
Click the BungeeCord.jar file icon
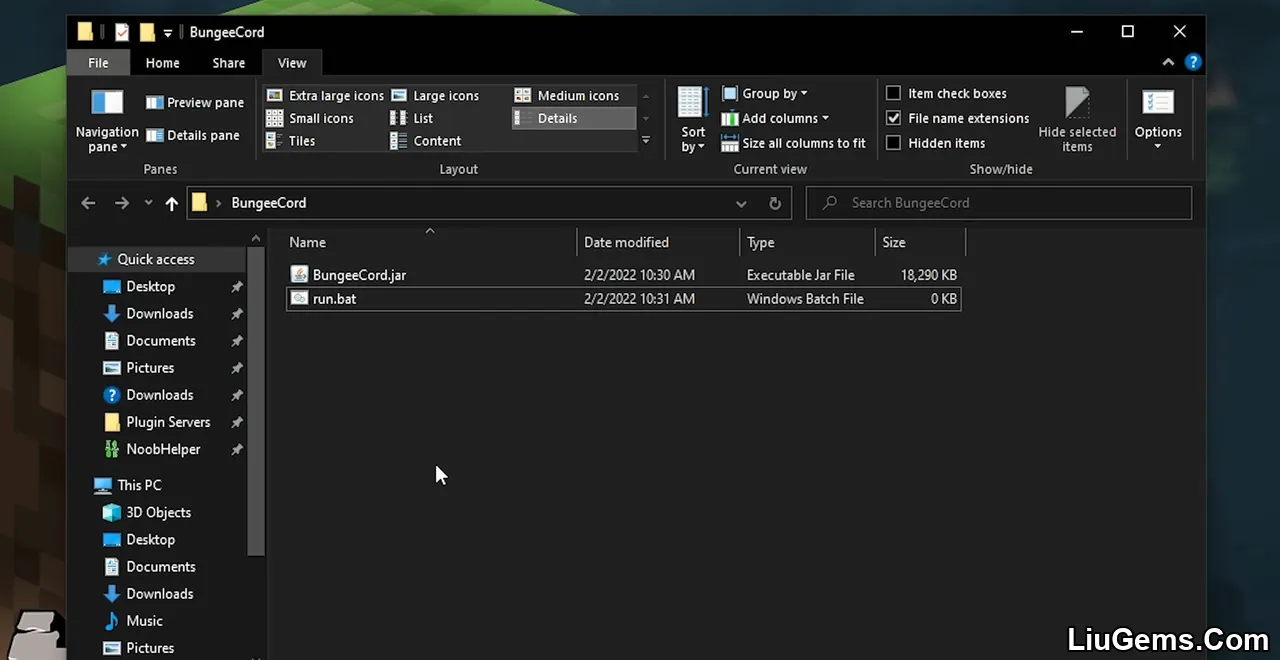tap(299, 274)
